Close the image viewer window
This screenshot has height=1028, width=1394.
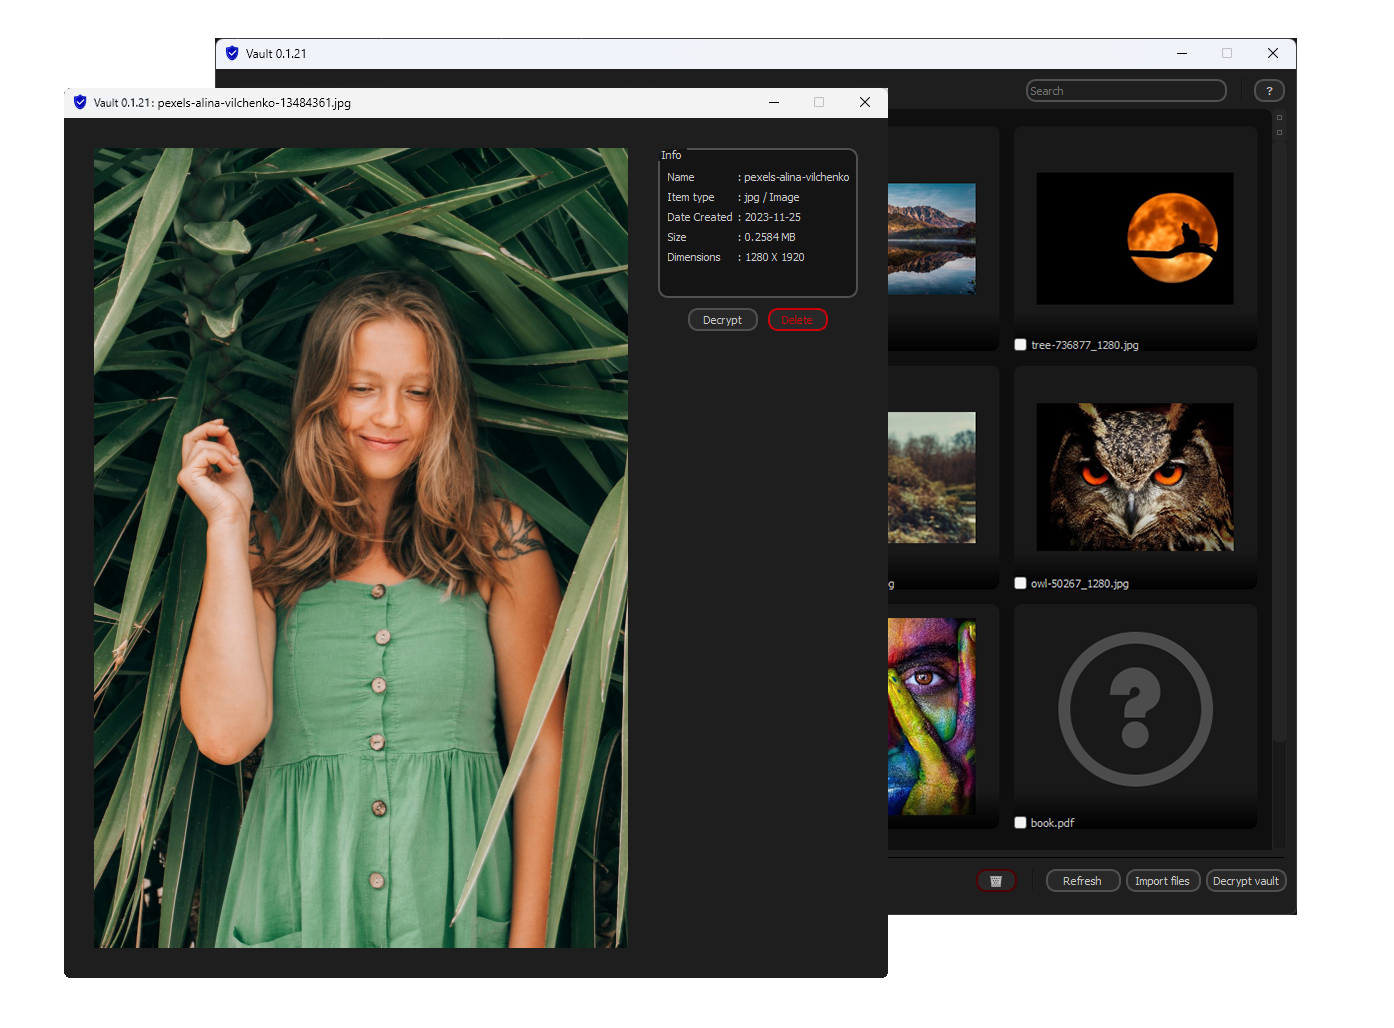pyautogui.click(x=865, y=102)
